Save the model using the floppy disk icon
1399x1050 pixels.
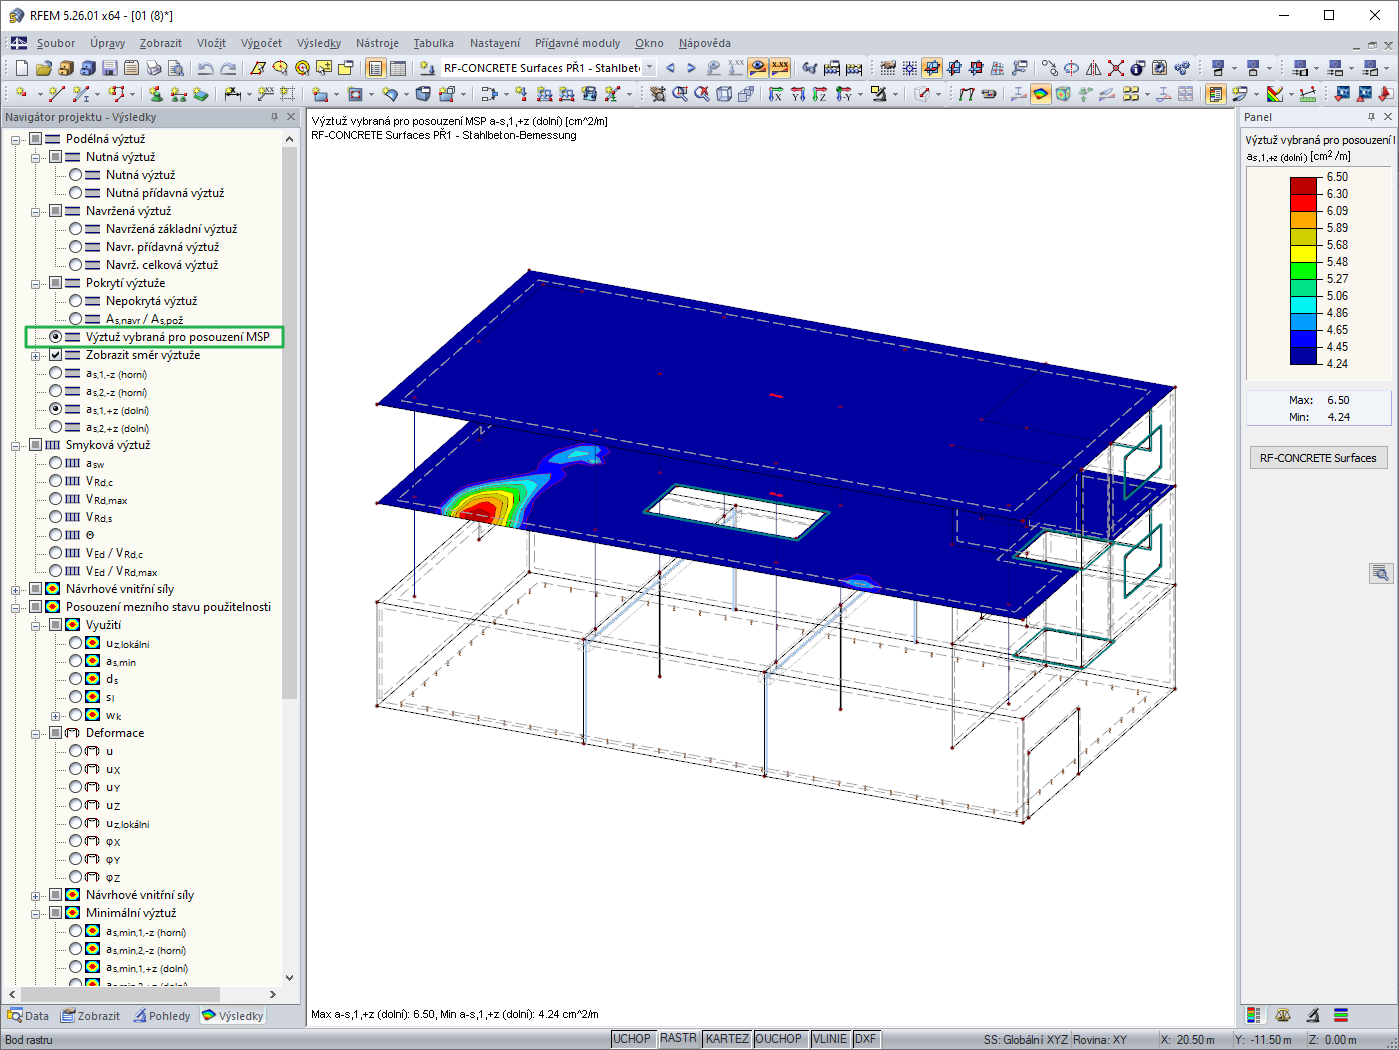[109, 68]
